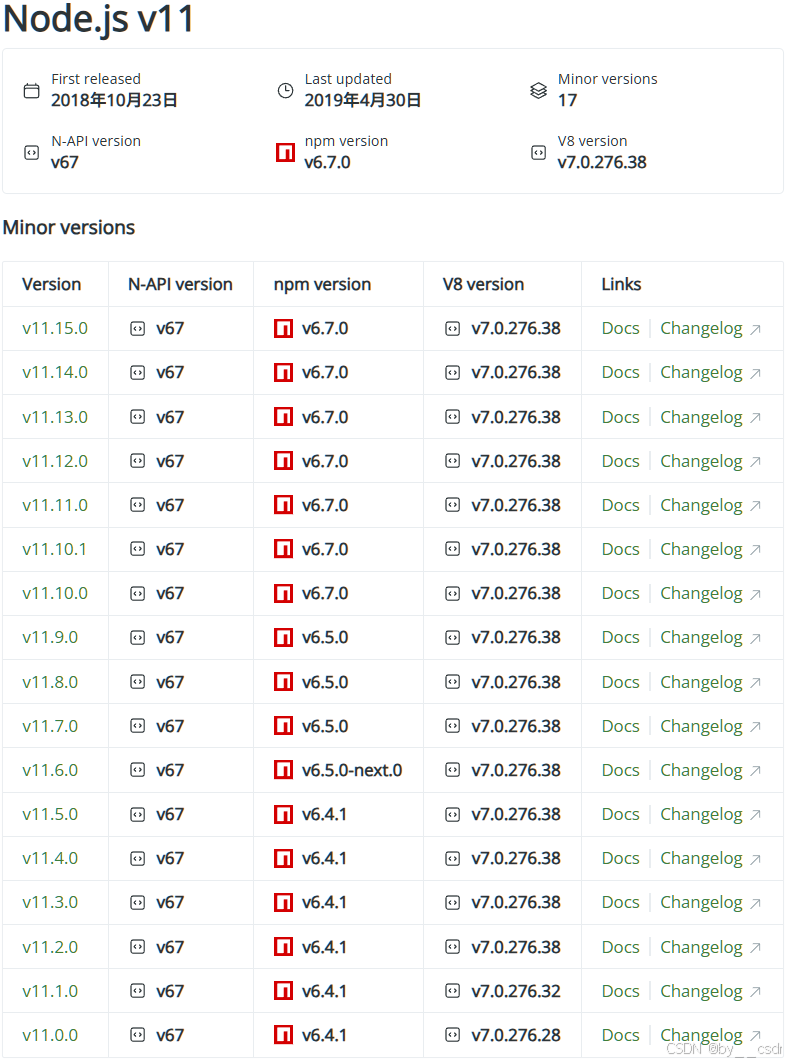The height and width of the screenshot is (1062, 786).
Task: Open the v11.4.0 version link
Action: point(50,858)
